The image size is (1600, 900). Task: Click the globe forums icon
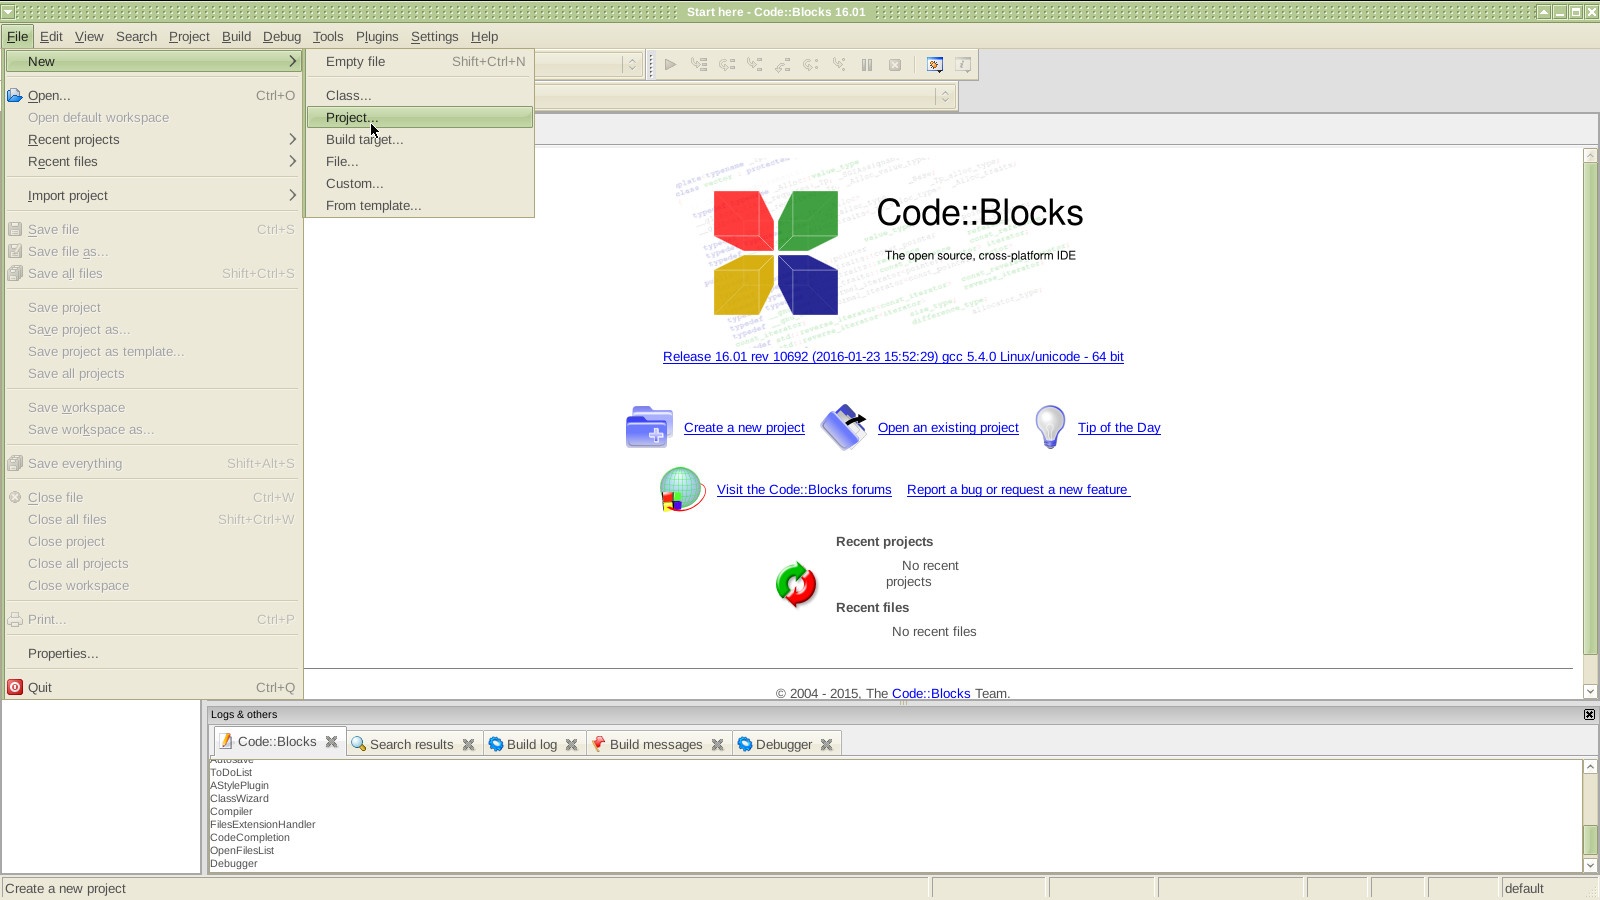tap(683, 490)
